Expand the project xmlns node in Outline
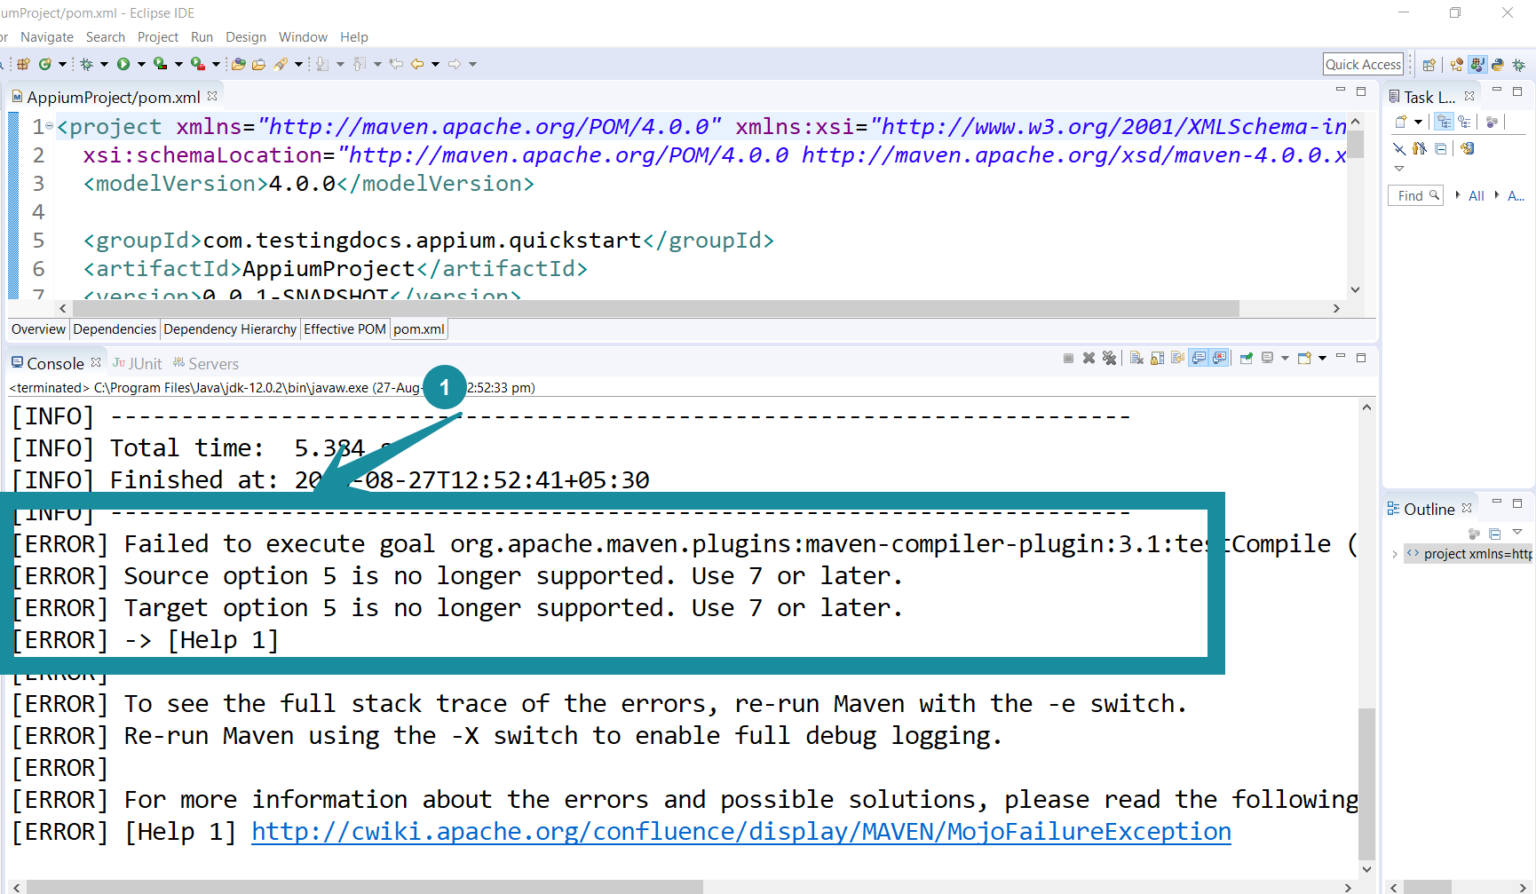This screenshot has width=1536, height=894. 1395,553
